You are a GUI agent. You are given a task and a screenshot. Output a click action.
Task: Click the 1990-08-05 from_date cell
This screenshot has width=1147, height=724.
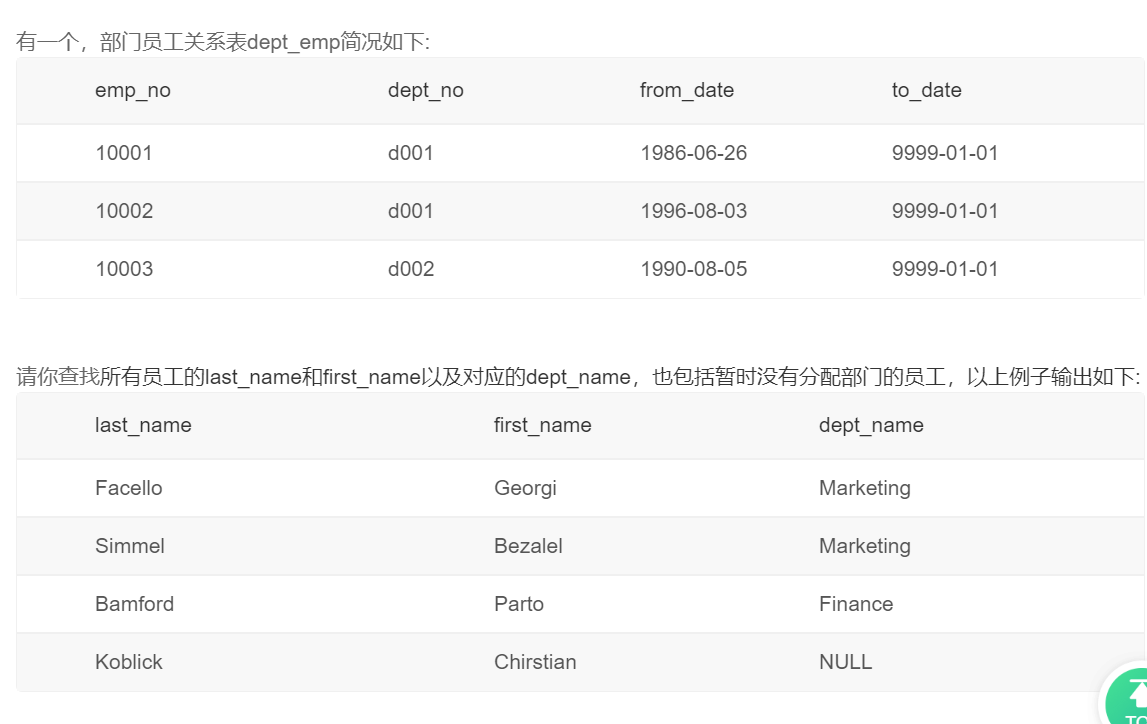(x=694, y=269)
